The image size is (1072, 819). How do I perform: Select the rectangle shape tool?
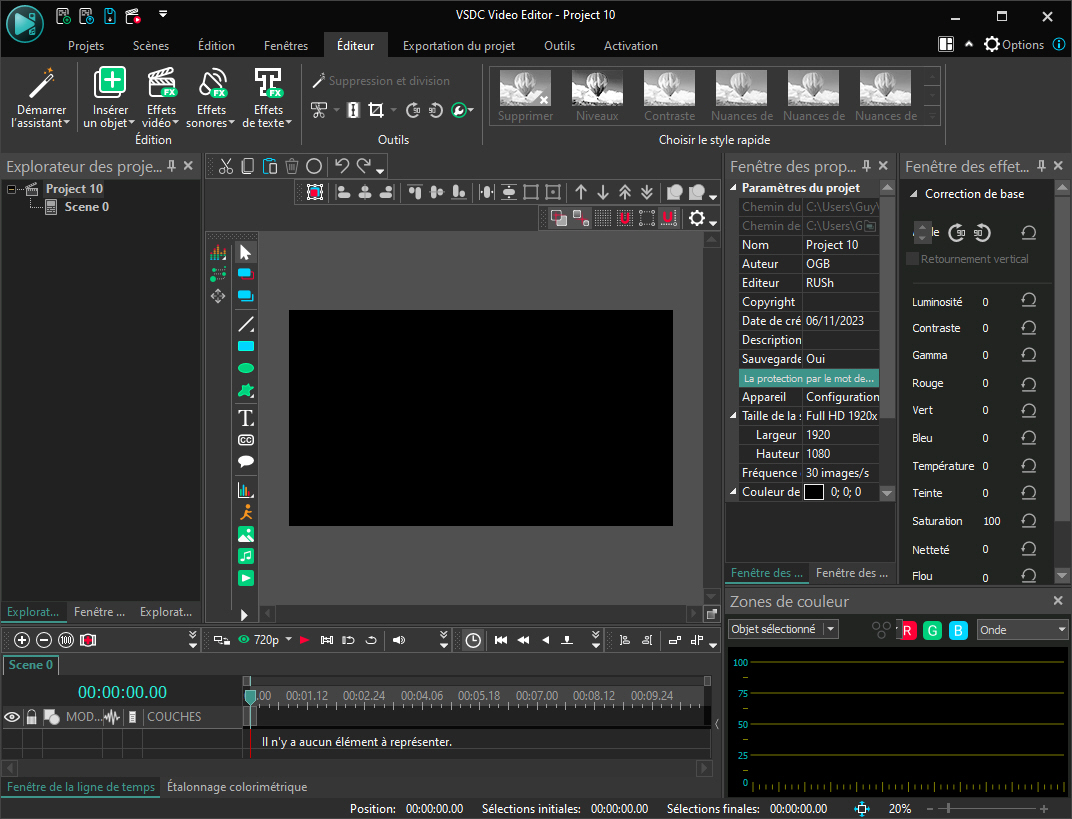[x=245, y=346]
